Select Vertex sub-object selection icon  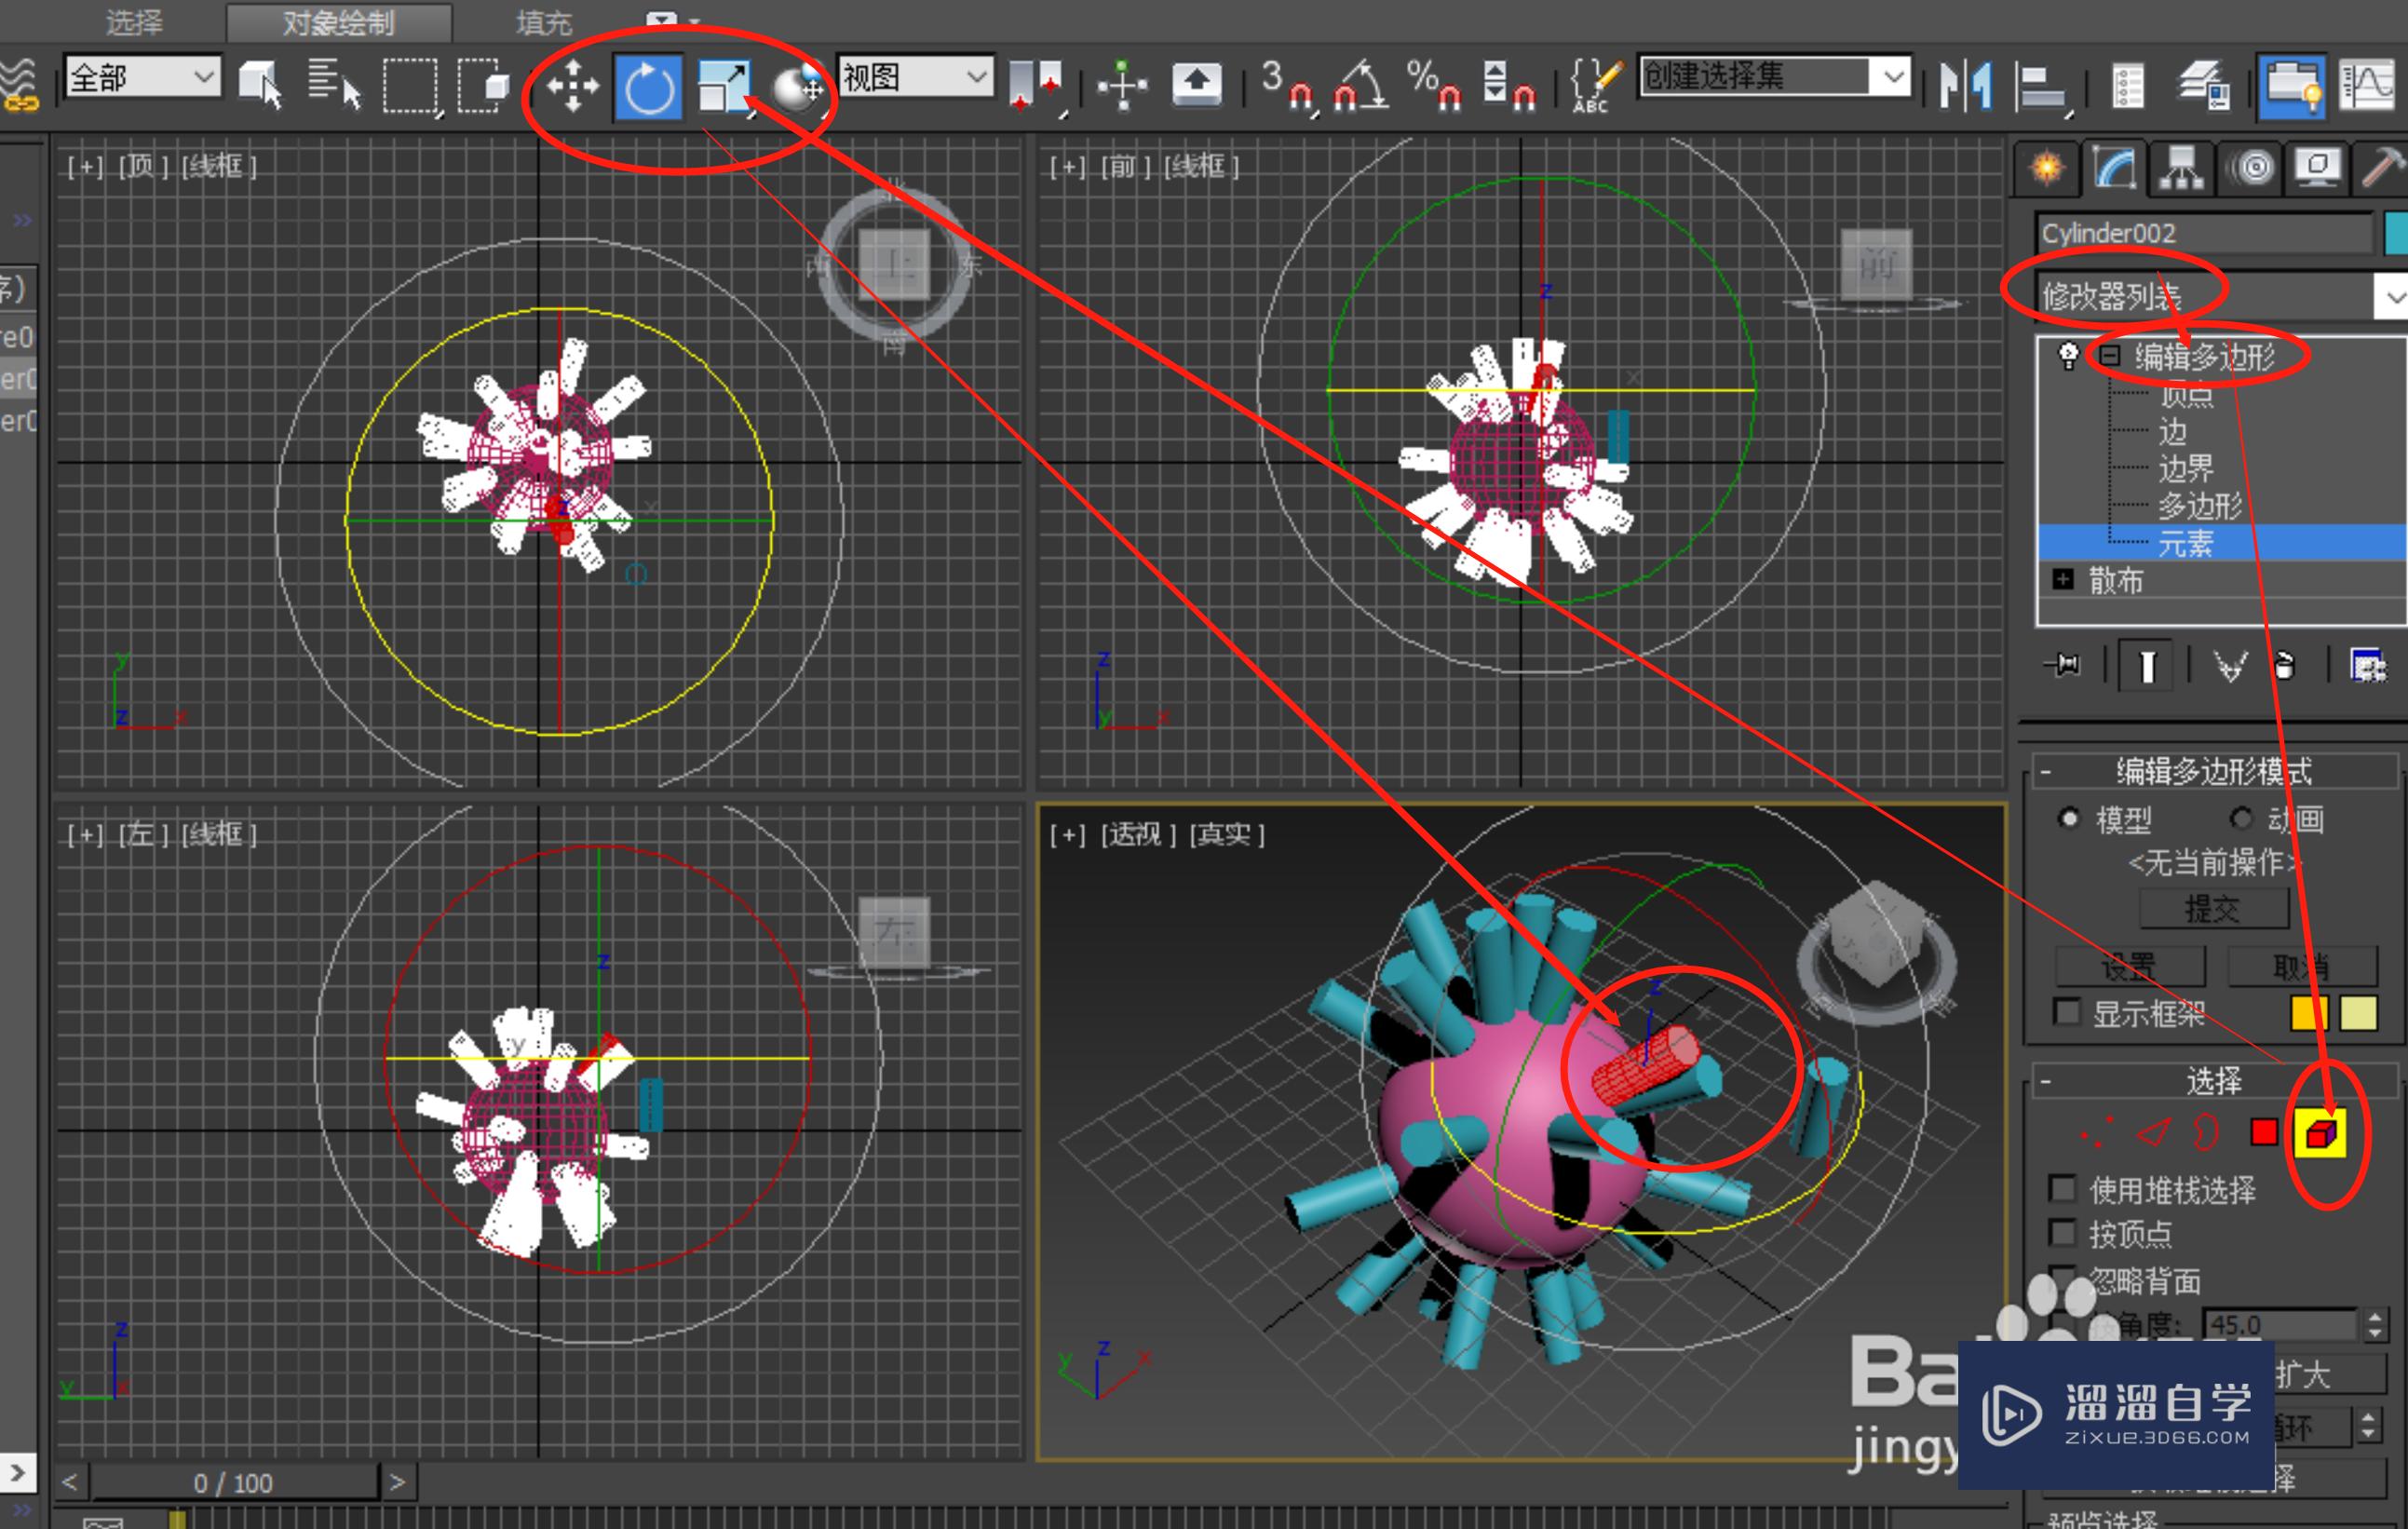click(2096, 1133)
